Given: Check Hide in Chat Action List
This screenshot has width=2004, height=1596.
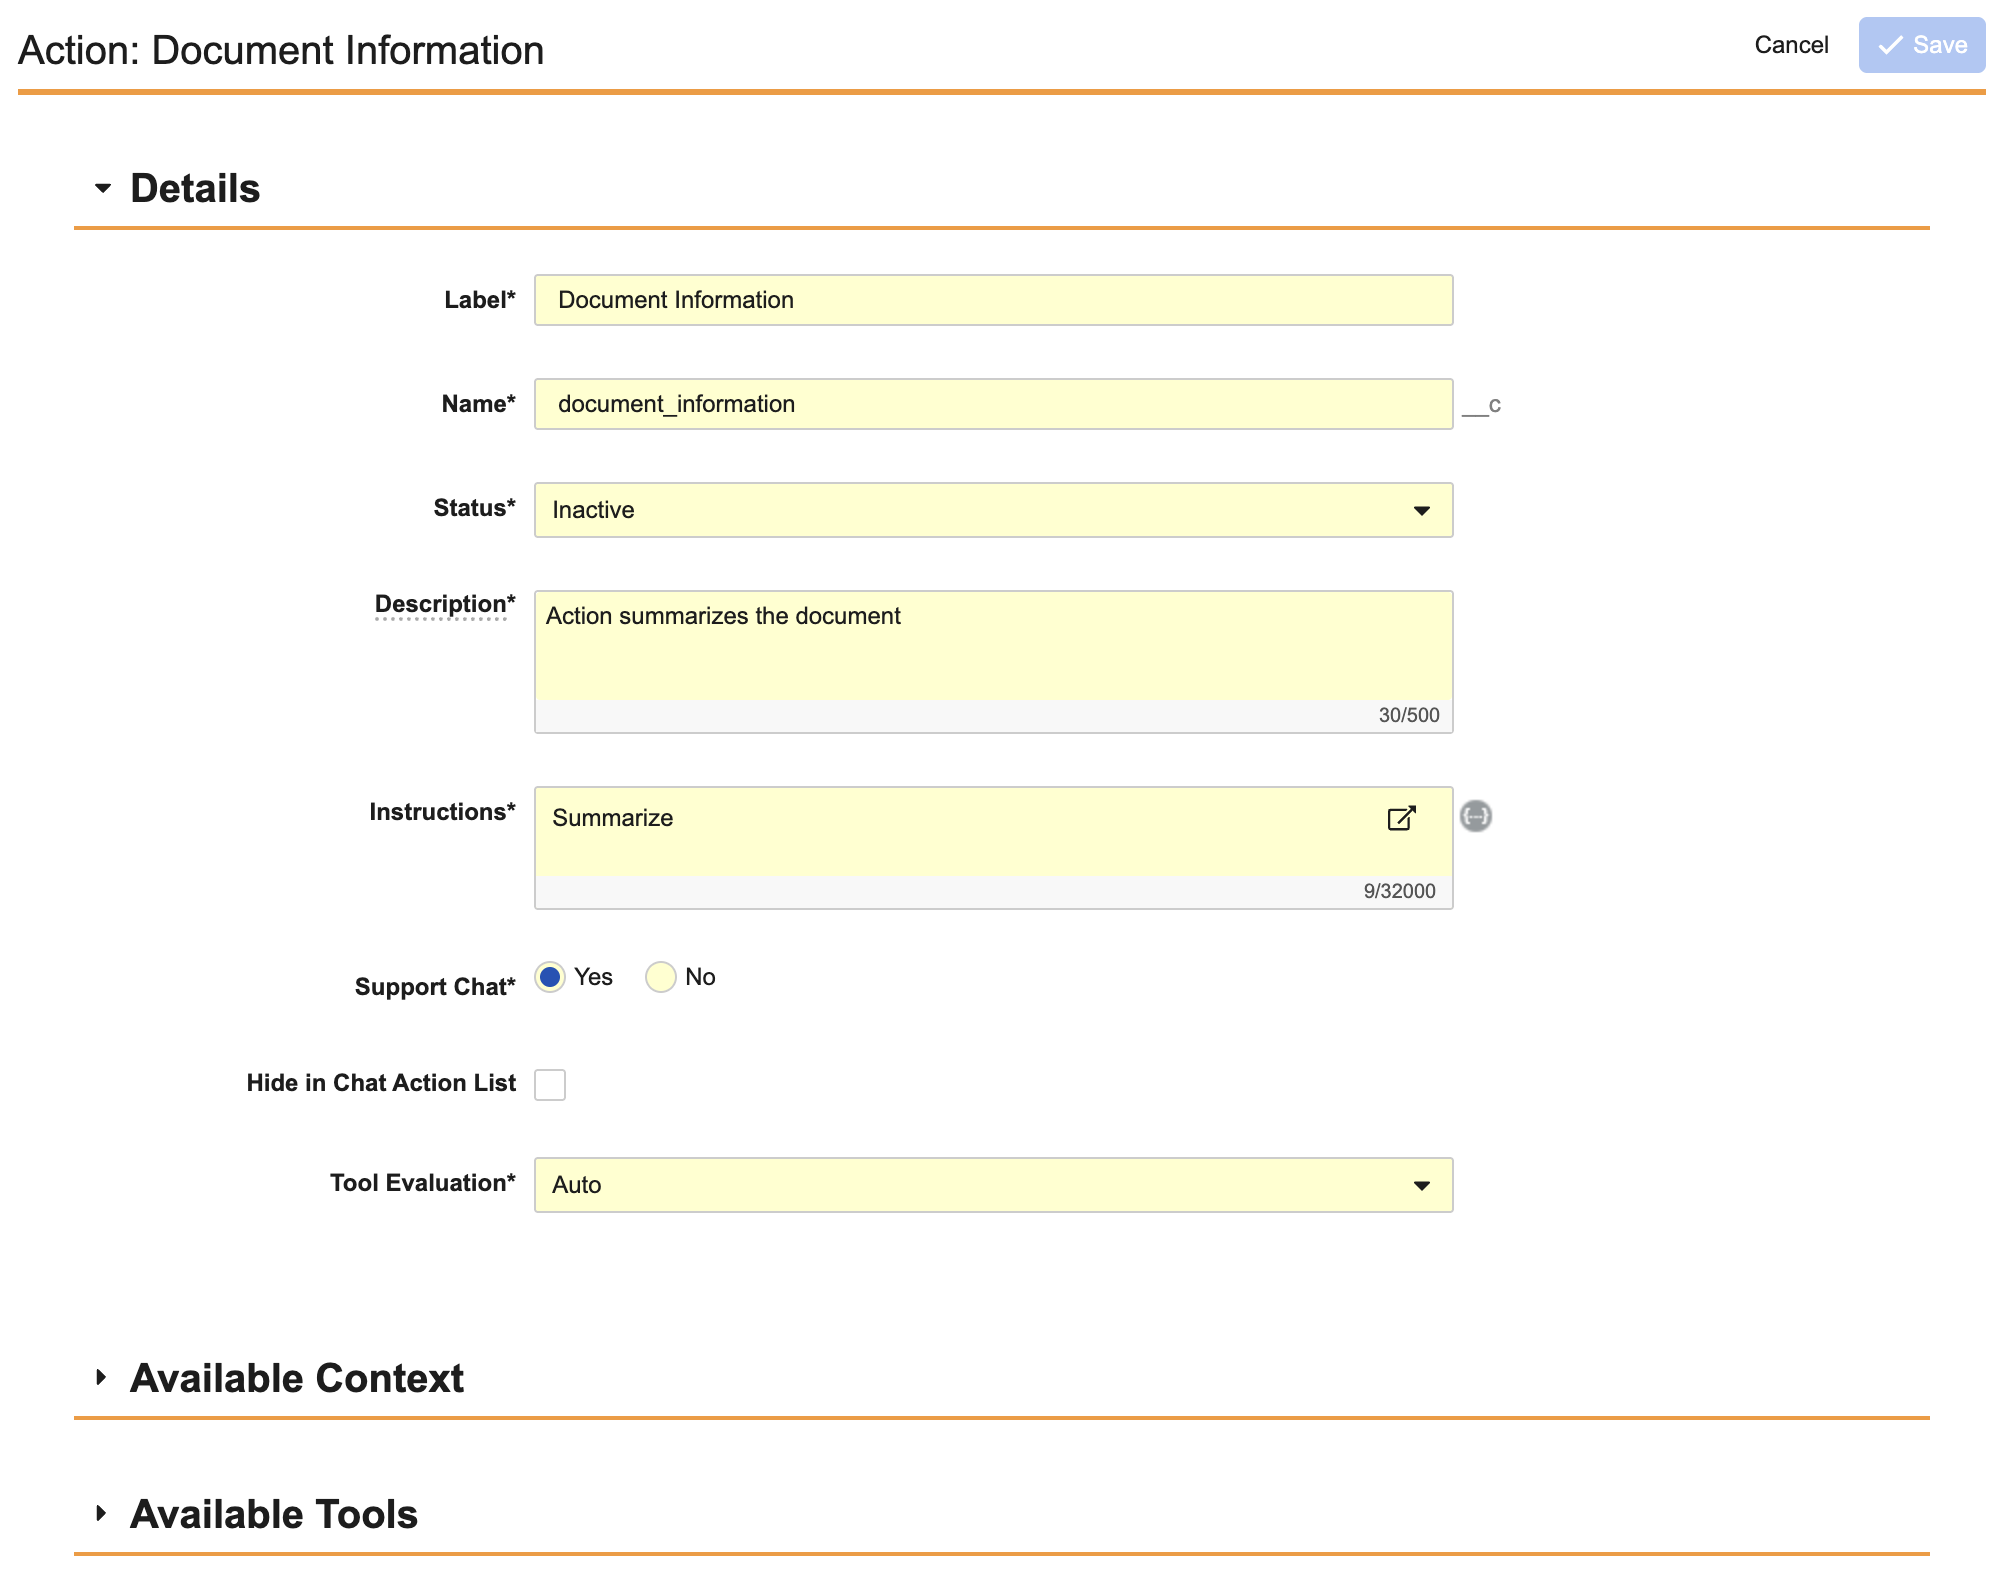Looking at the screenshot, I should pos(550,1084).
